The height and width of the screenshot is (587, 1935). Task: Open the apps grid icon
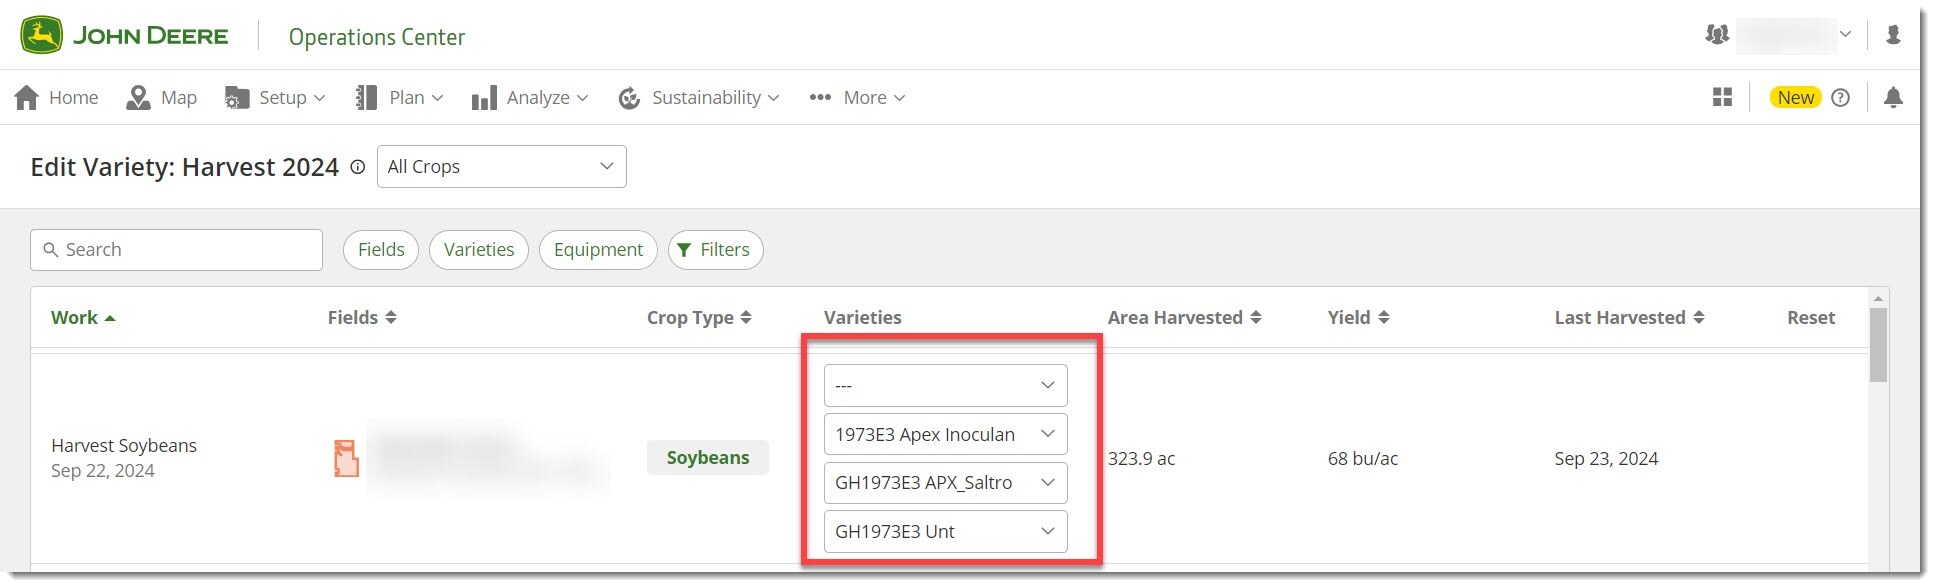pyautogui.click(x=1722, y=97)
